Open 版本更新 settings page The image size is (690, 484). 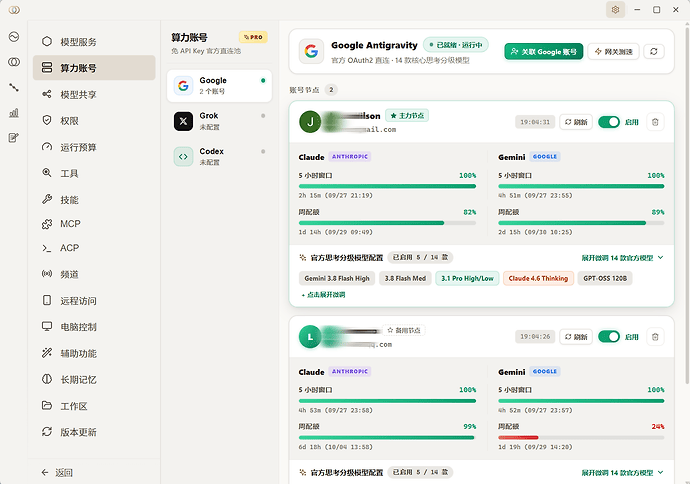[94, 432]
